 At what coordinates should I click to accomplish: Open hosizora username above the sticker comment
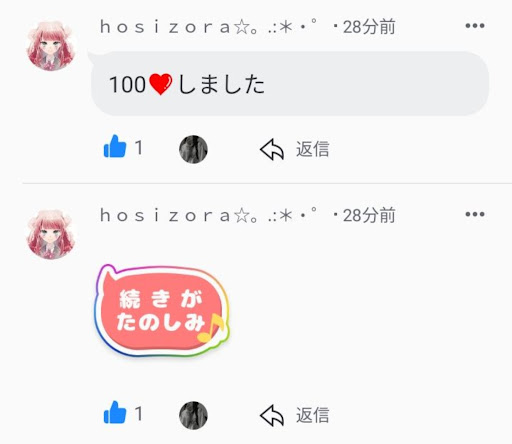[208, 215]
